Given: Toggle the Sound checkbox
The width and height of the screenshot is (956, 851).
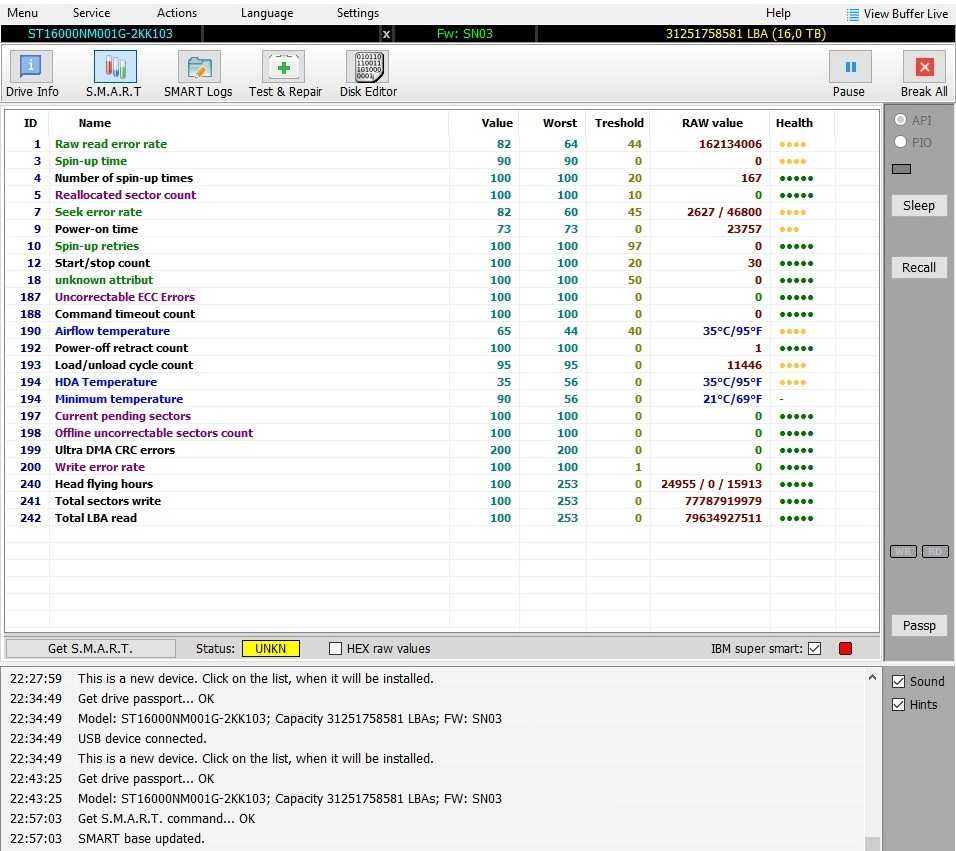Looking at the screenshot, I should click(x=898, y=682).
